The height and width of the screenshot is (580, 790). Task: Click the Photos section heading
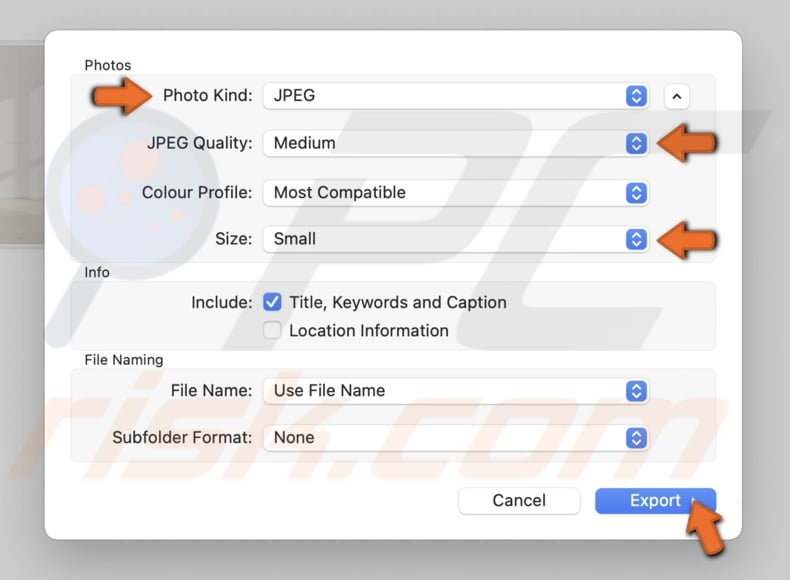(x=108, y=66)
